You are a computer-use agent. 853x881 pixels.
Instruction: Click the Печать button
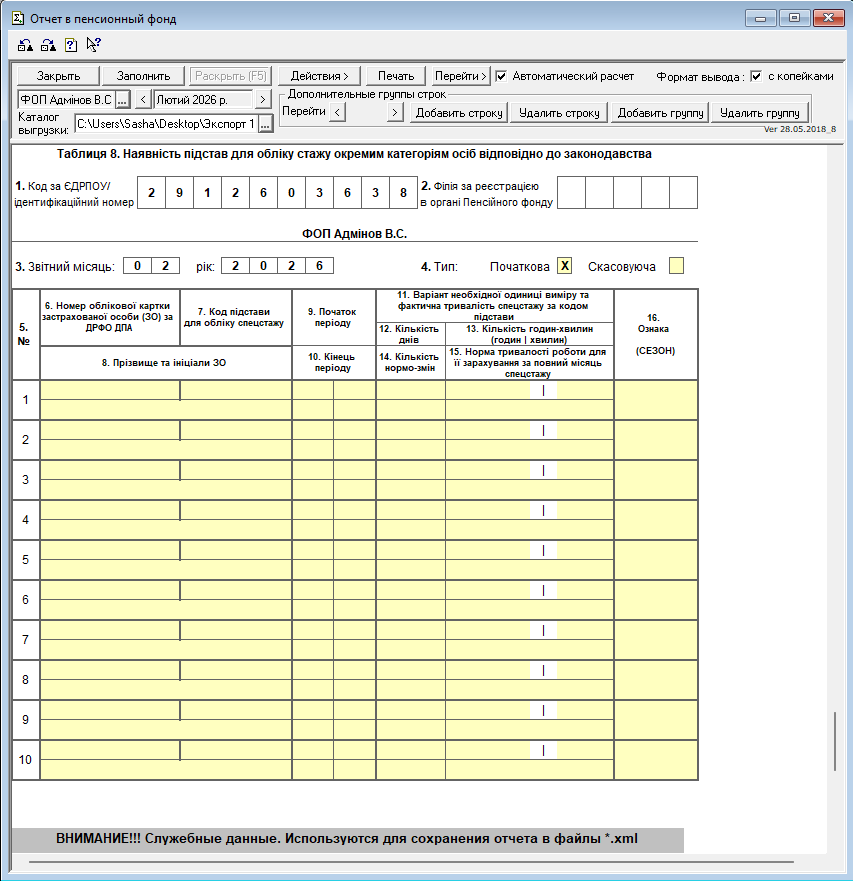point(396,76)
